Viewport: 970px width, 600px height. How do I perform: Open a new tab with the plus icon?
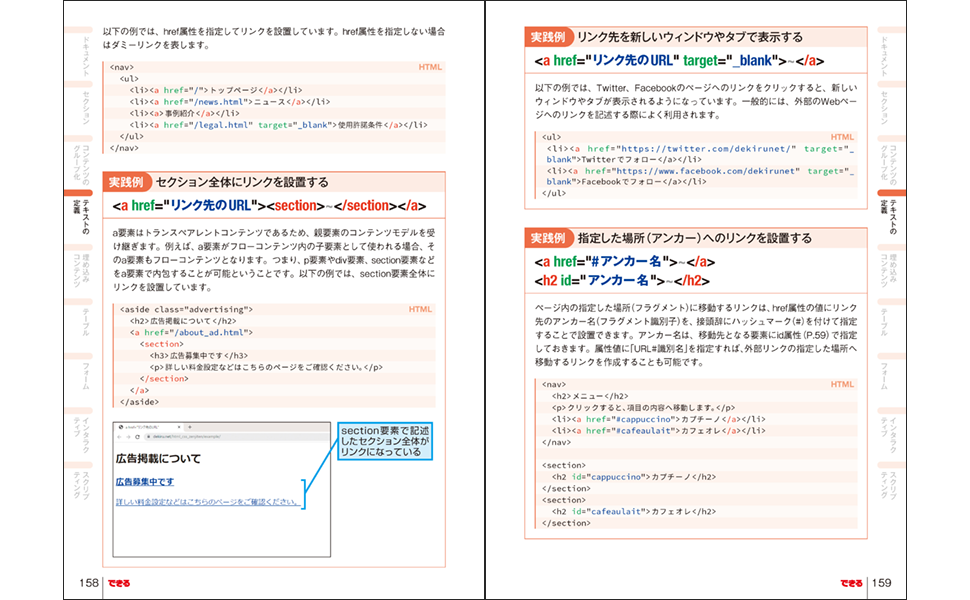(190, 427)
